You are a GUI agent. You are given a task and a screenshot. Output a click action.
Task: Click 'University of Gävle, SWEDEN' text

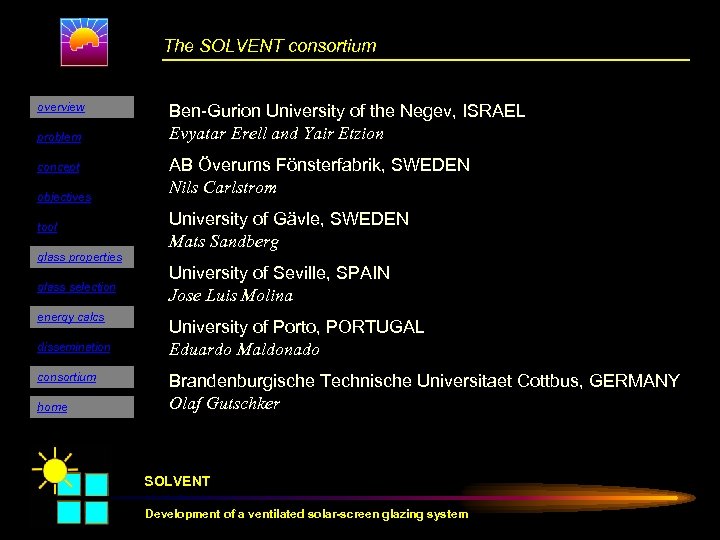289,219
